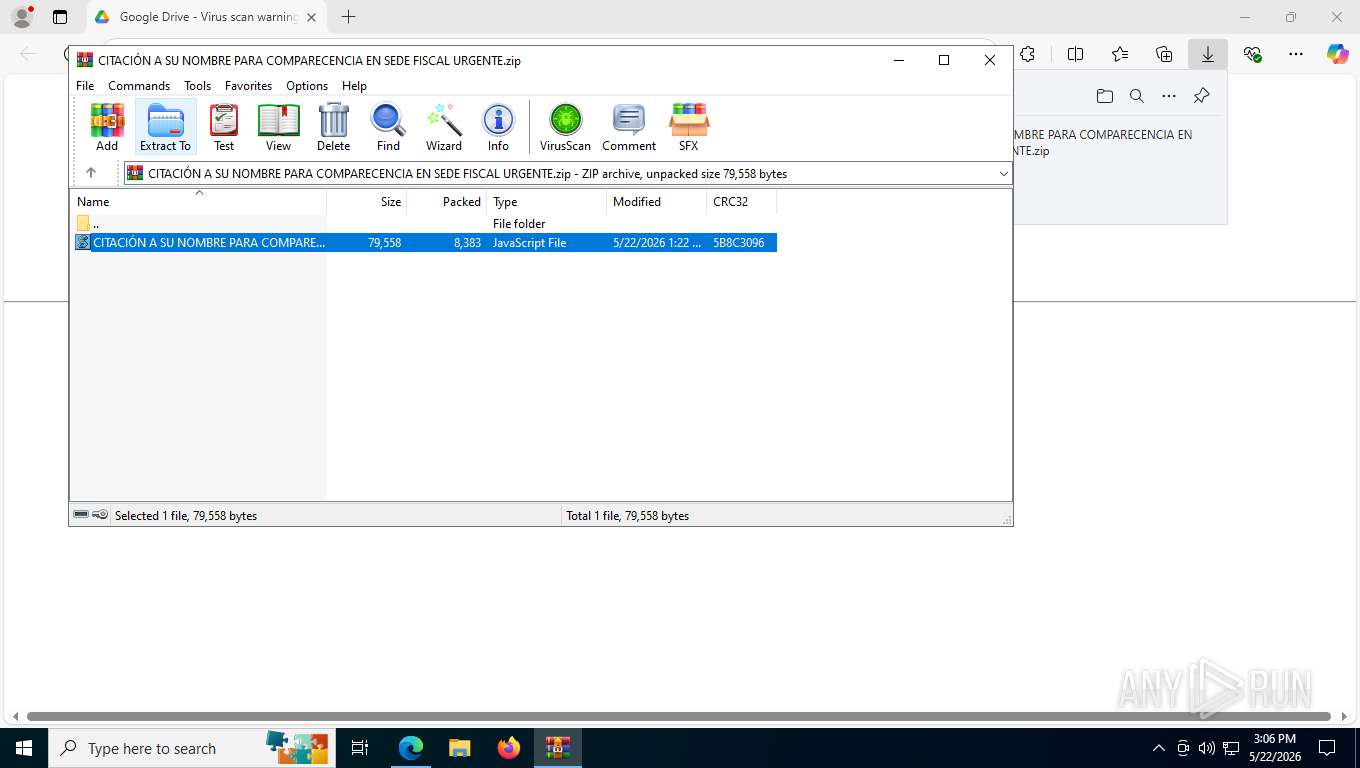Sort by the Name column header
1360x768 pixels.
click(198, 202)
